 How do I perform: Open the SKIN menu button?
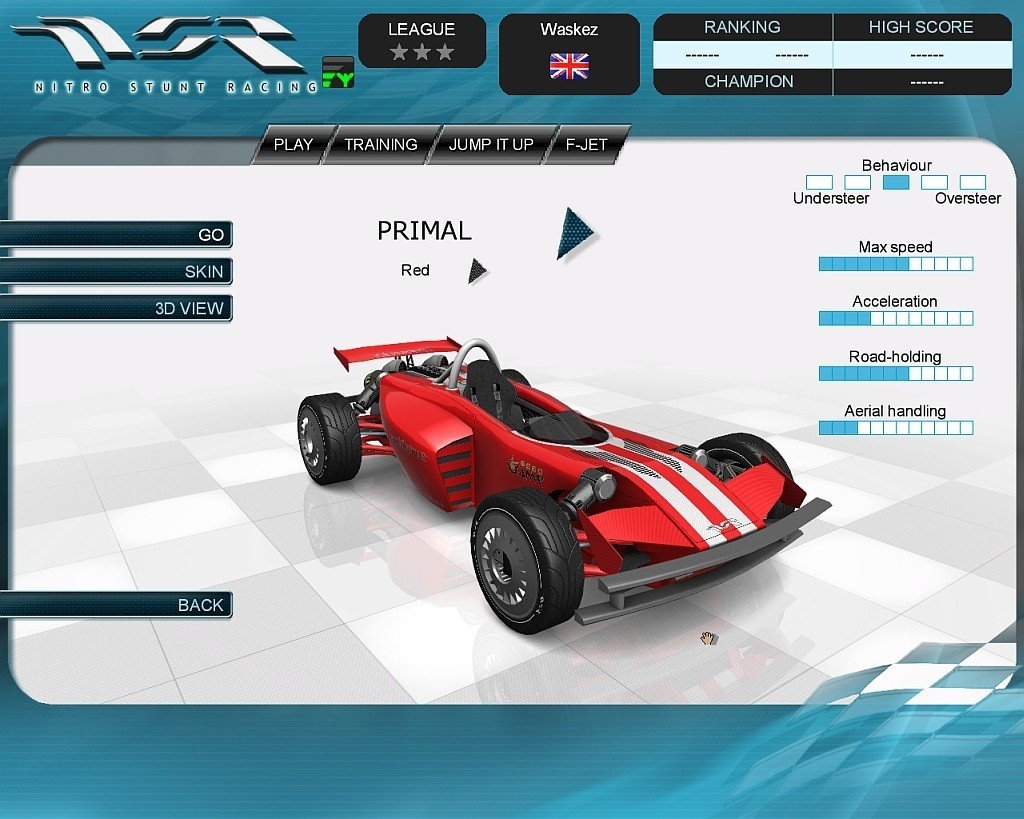pos(116,271)
